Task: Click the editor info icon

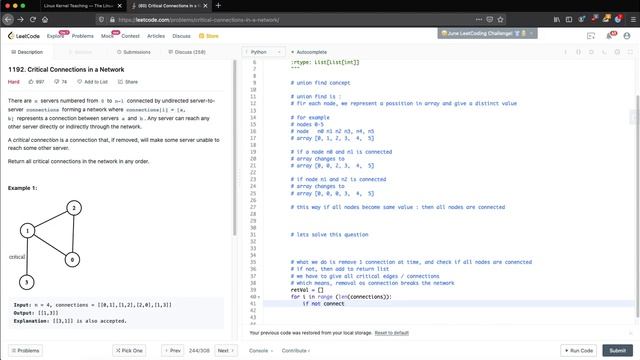Action: click(x=565, y=52)
